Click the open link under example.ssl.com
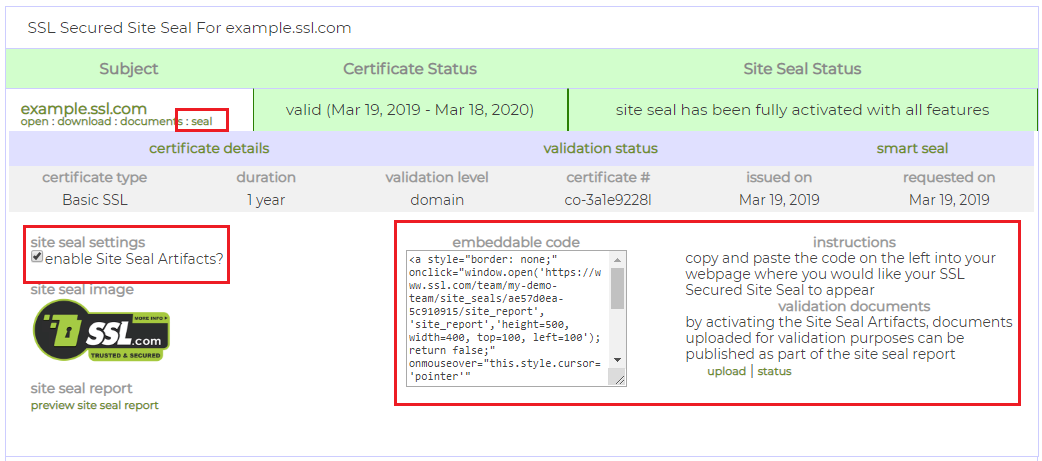 point(36,122)
